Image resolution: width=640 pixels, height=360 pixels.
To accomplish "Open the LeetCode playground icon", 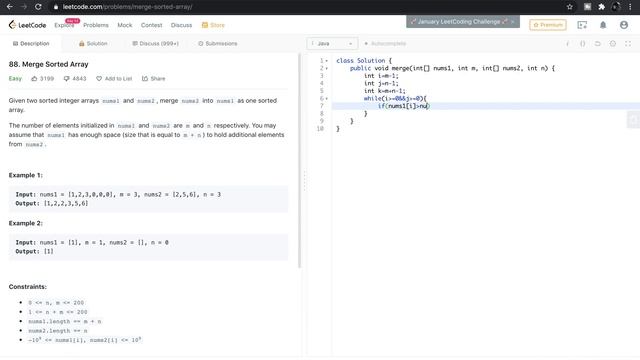I will click(x=582, y=25).
